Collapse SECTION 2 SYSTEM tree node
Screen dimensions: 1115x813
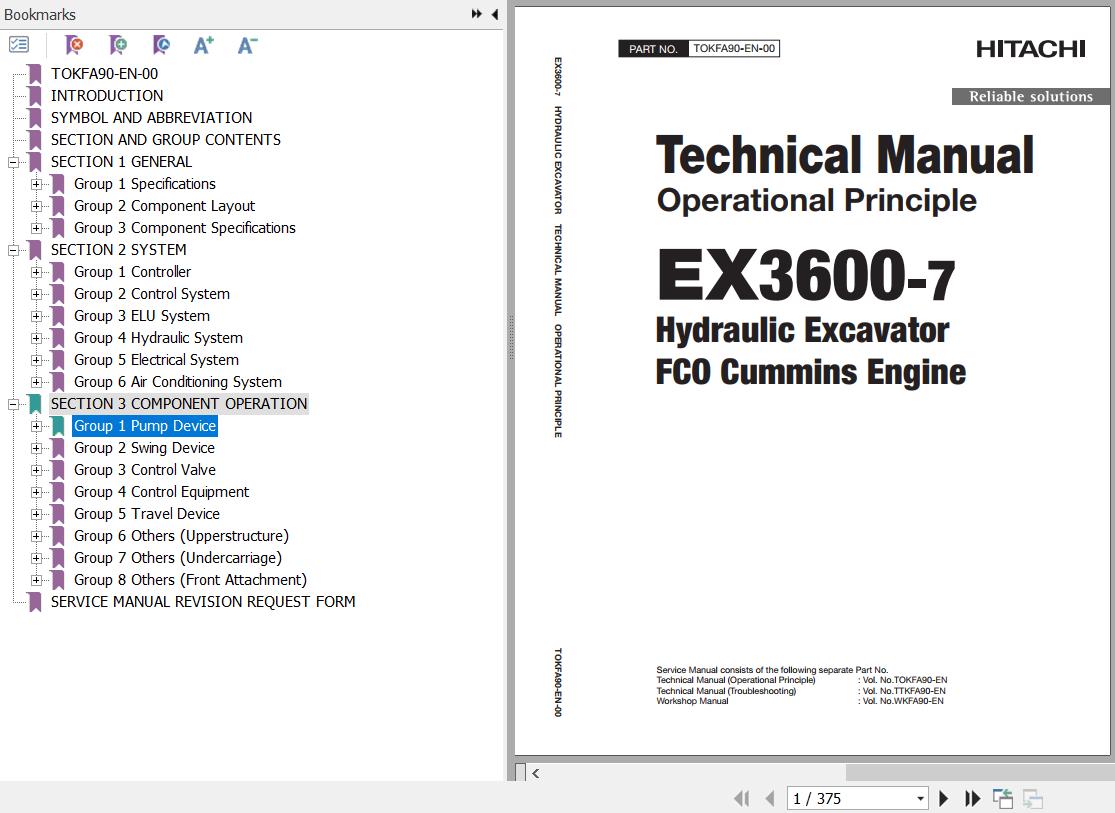coord(14,250)
